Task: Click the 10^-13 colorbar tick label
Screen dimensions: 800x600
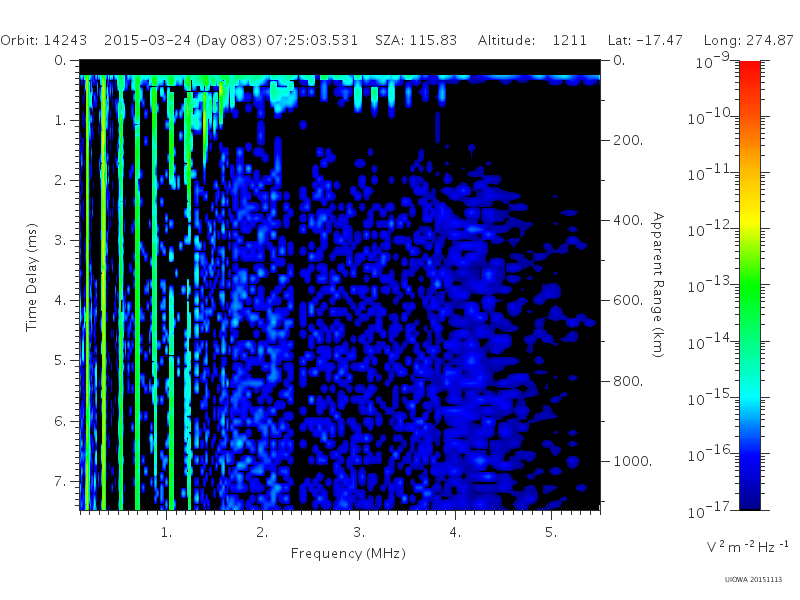Action: pyautogui.click(x=711, y=286)
